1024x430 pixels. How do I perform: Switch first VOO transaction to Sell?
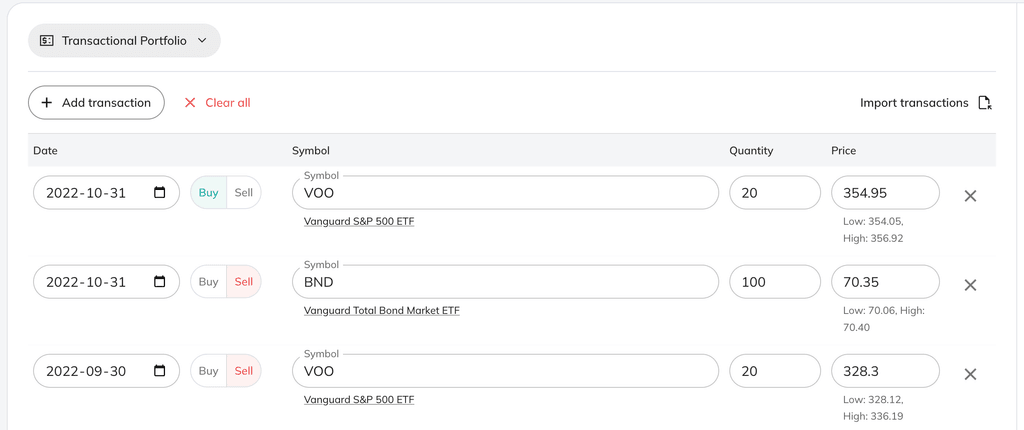[x=243, y=193]
